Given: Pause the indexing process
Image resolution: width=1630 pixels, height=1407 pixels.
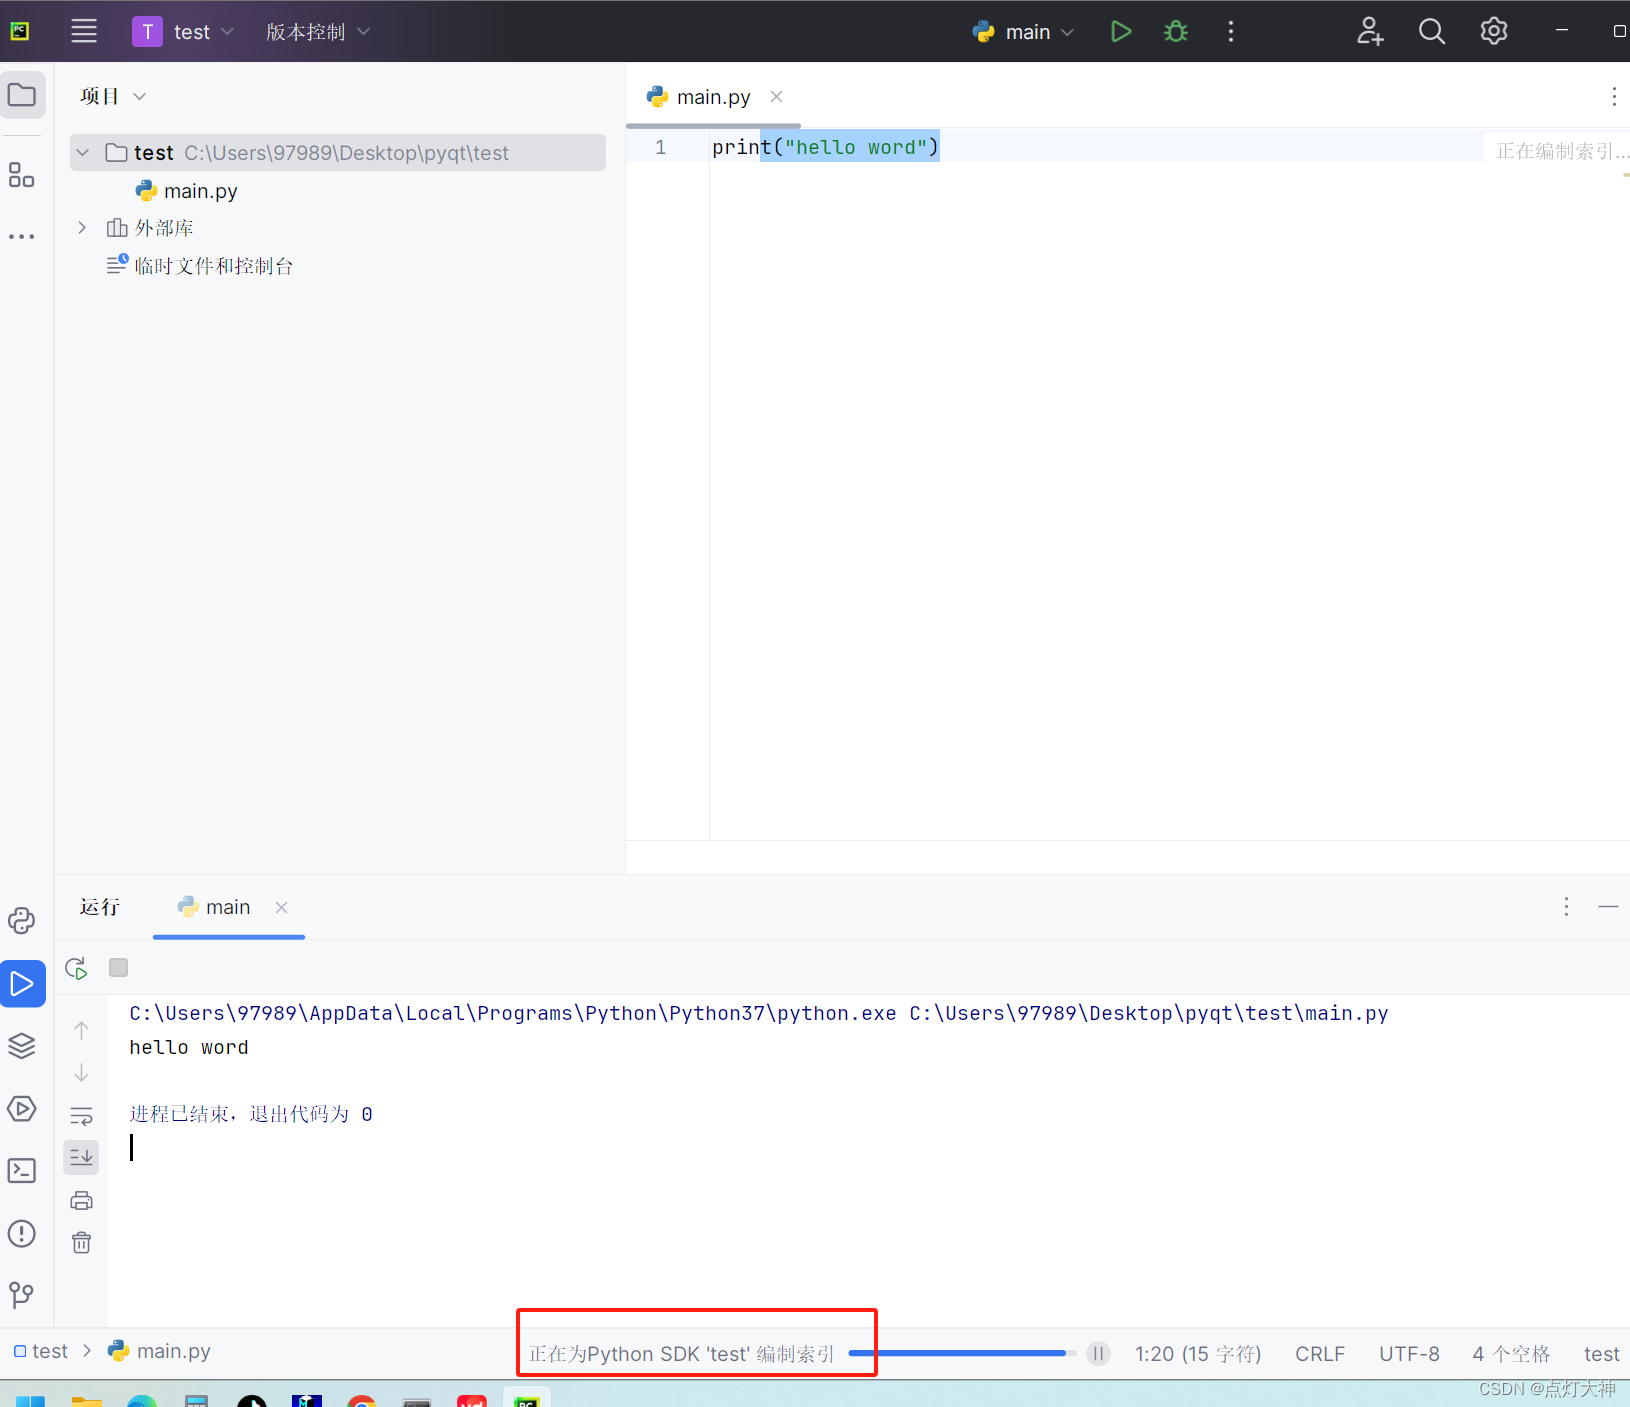Looking at the screenshot, I should 1098,1353.
